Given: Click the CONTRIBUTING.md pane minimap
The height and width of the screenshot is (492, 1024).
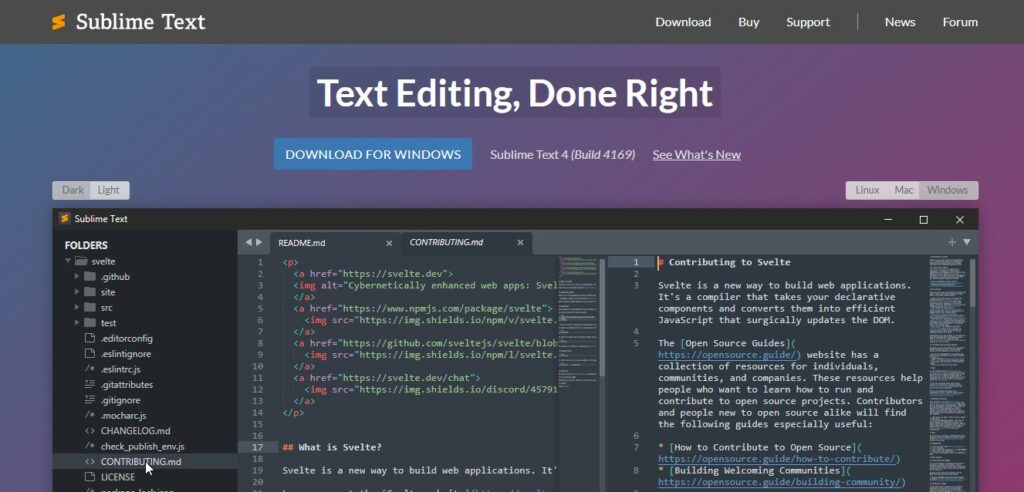Looking at the screenshot, I should (948, 373).
